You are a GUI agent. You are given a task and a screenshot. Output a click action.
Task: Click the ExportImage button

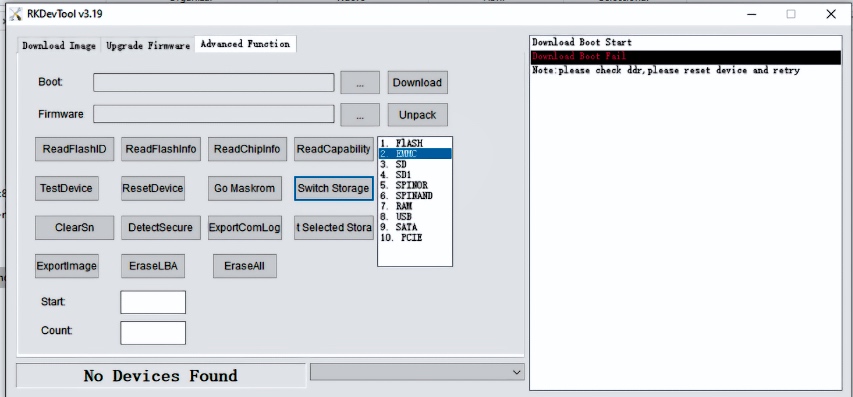67,266
